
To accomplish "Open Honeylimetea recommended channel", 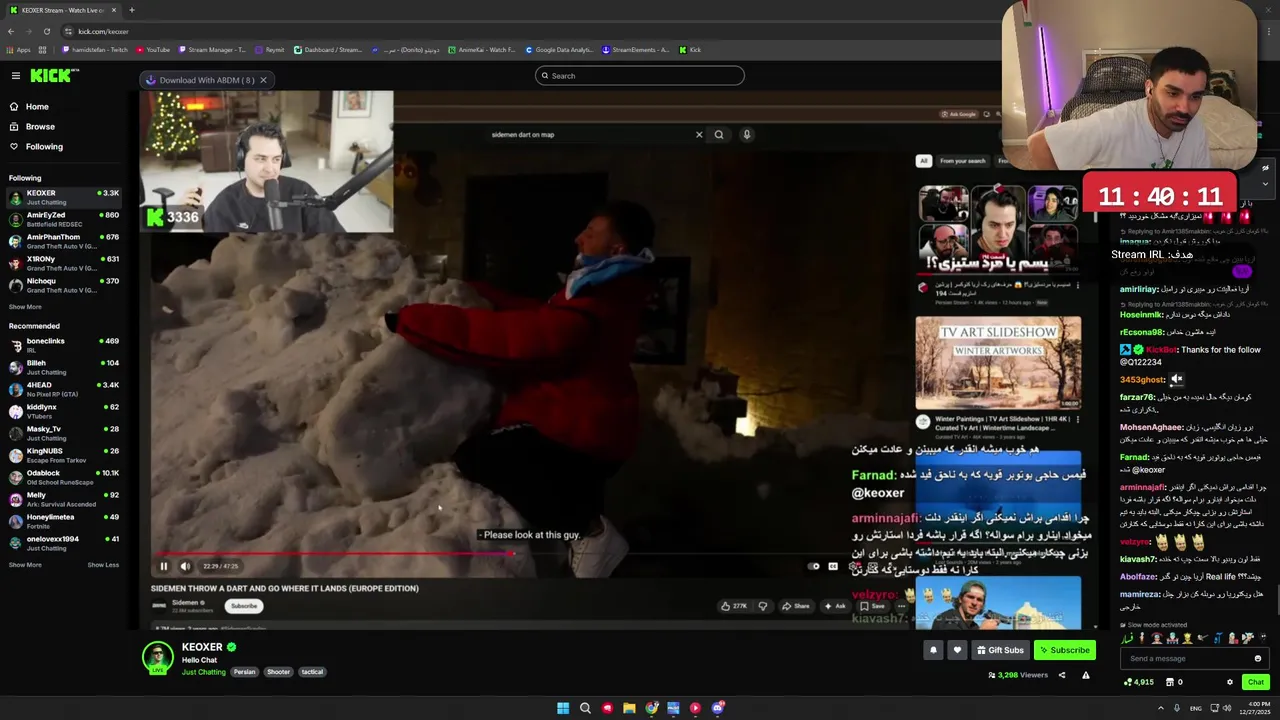I will click(x=64, y=521).
